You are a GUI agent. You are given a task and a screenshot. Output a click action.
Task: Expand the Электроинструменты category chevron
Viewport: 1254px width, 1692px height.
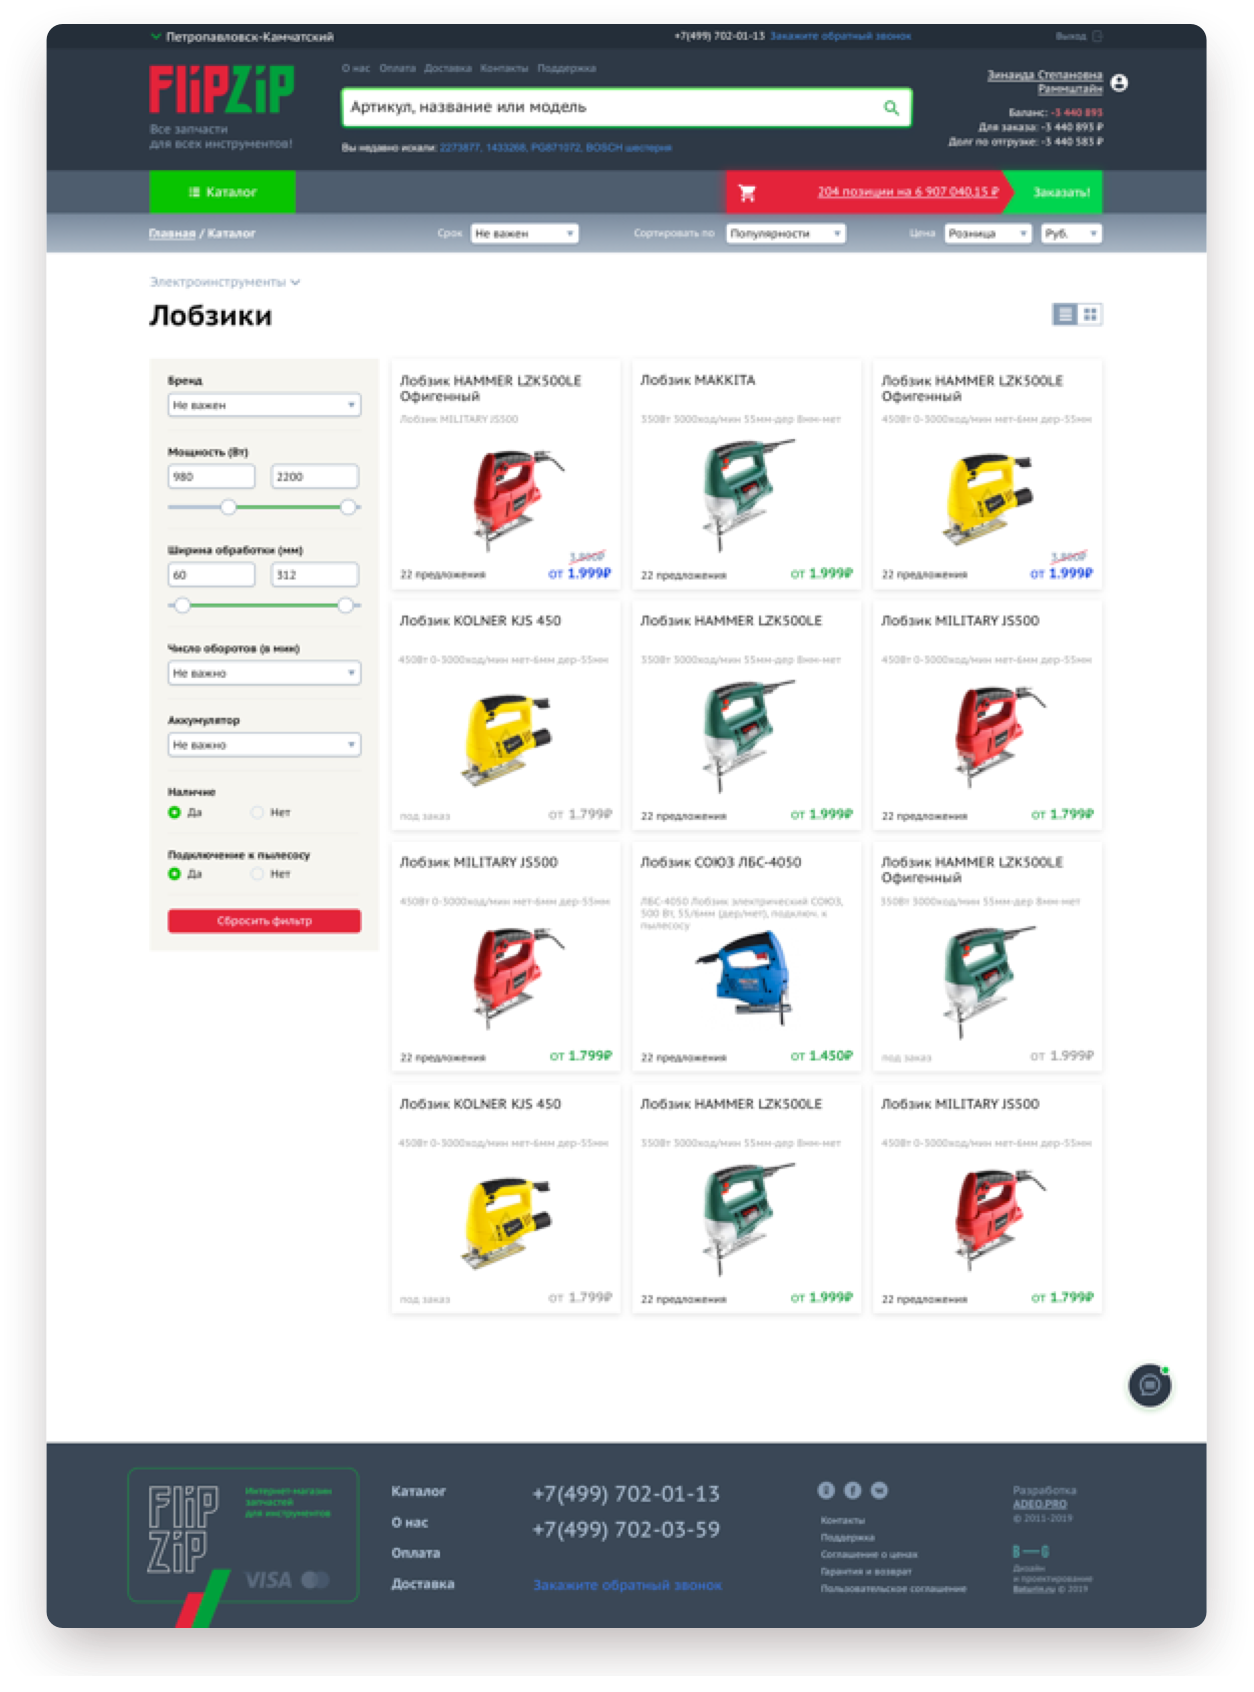coord(295,282)
